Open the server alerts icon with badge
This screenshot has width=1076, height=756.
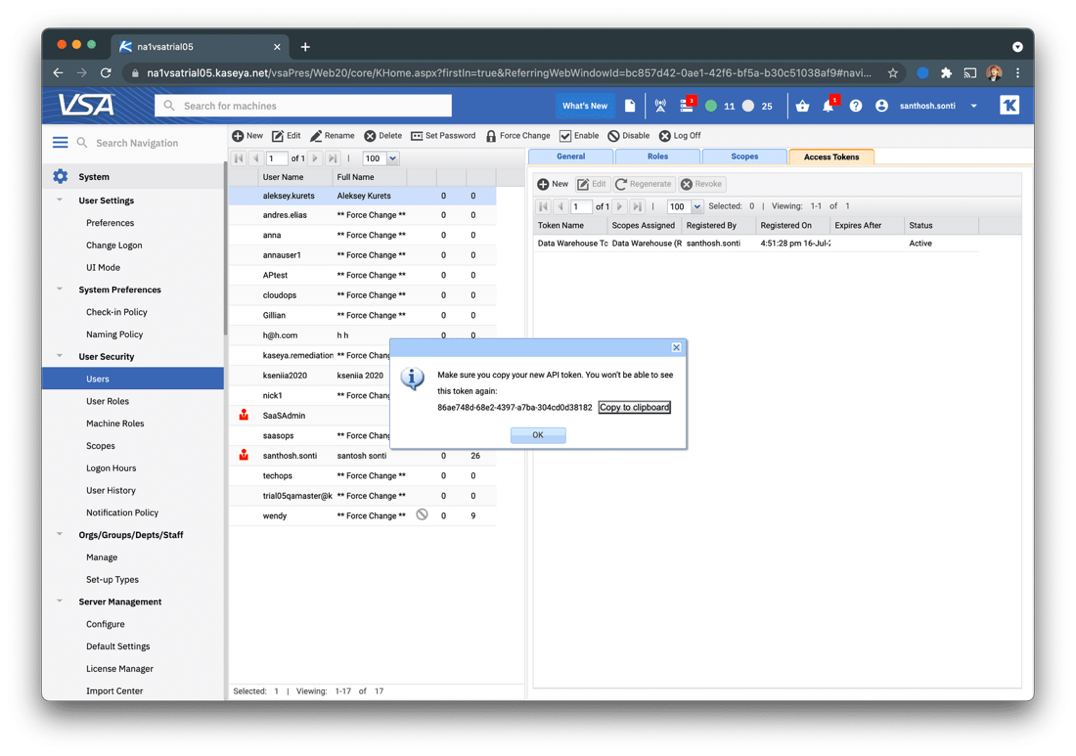(x=688, y=104)
